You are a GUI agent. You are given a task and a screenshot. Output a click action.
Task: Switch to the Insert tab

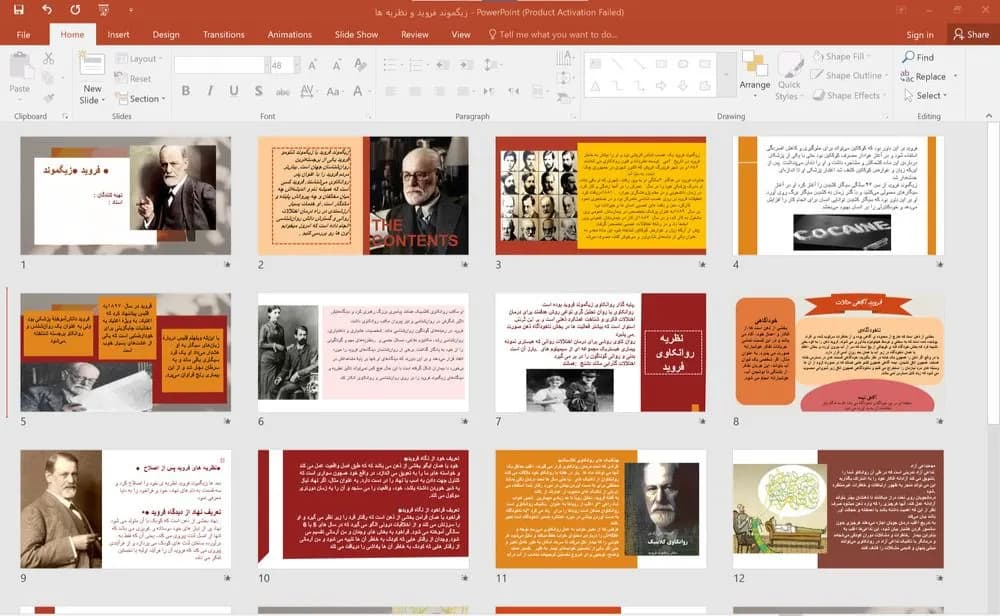coord(118,34)
